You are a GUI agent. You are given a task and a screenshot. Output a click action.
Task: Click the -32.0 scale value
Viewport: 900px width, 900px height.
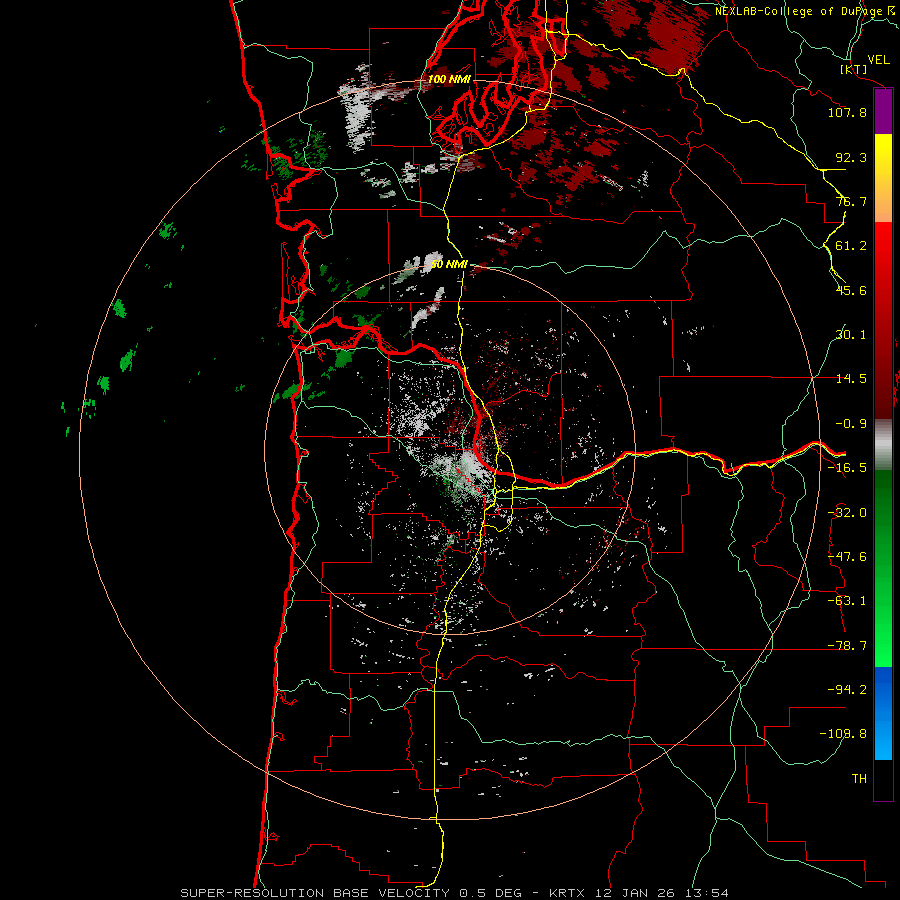(x=847, y=513)
